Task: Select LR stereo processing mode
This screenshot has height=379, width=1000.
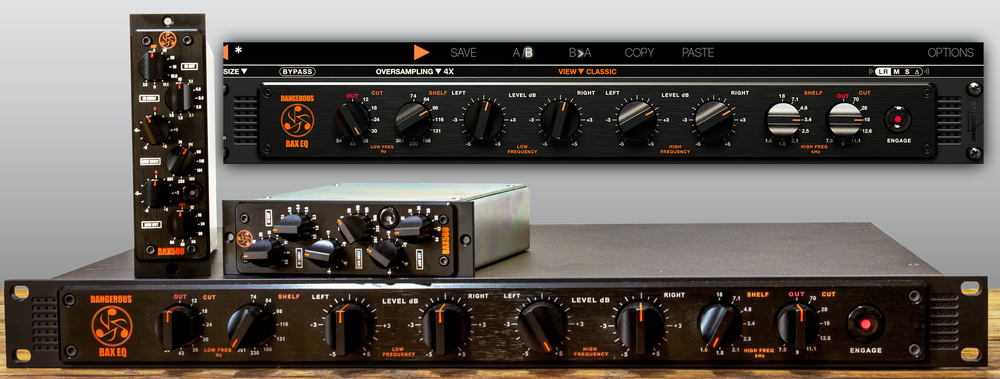Action: [883, 71]
